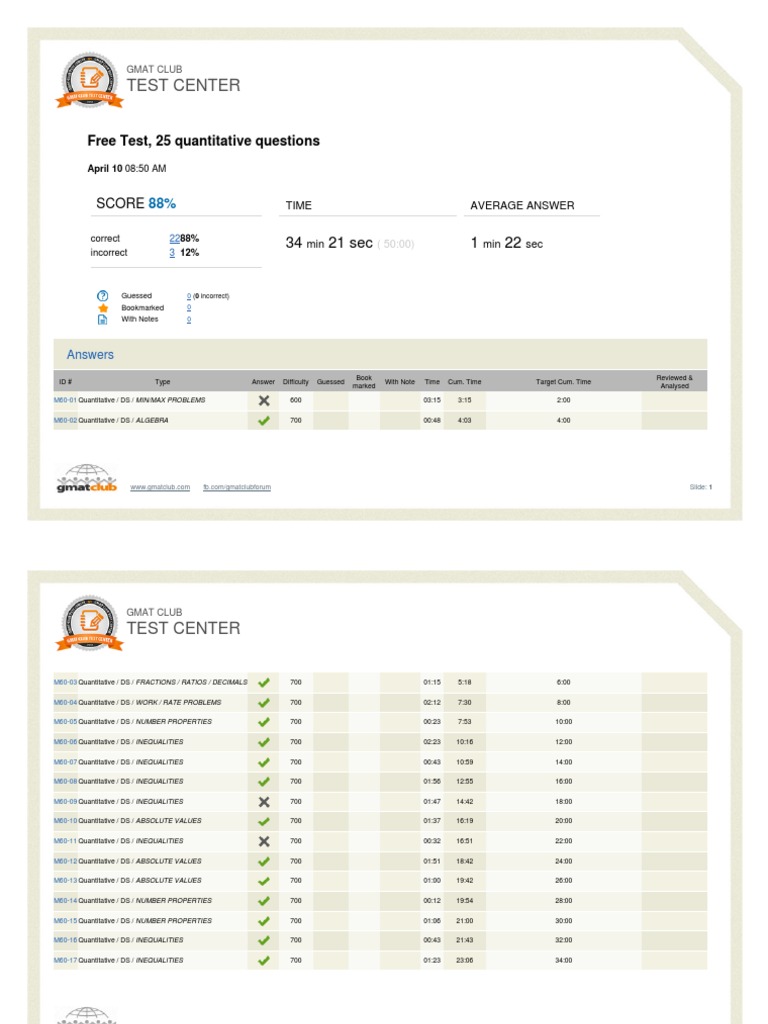This screenshot has width=768, height=1024.
Task: Click the 23:06 cumulative time for M60-17
Action: 464,961
